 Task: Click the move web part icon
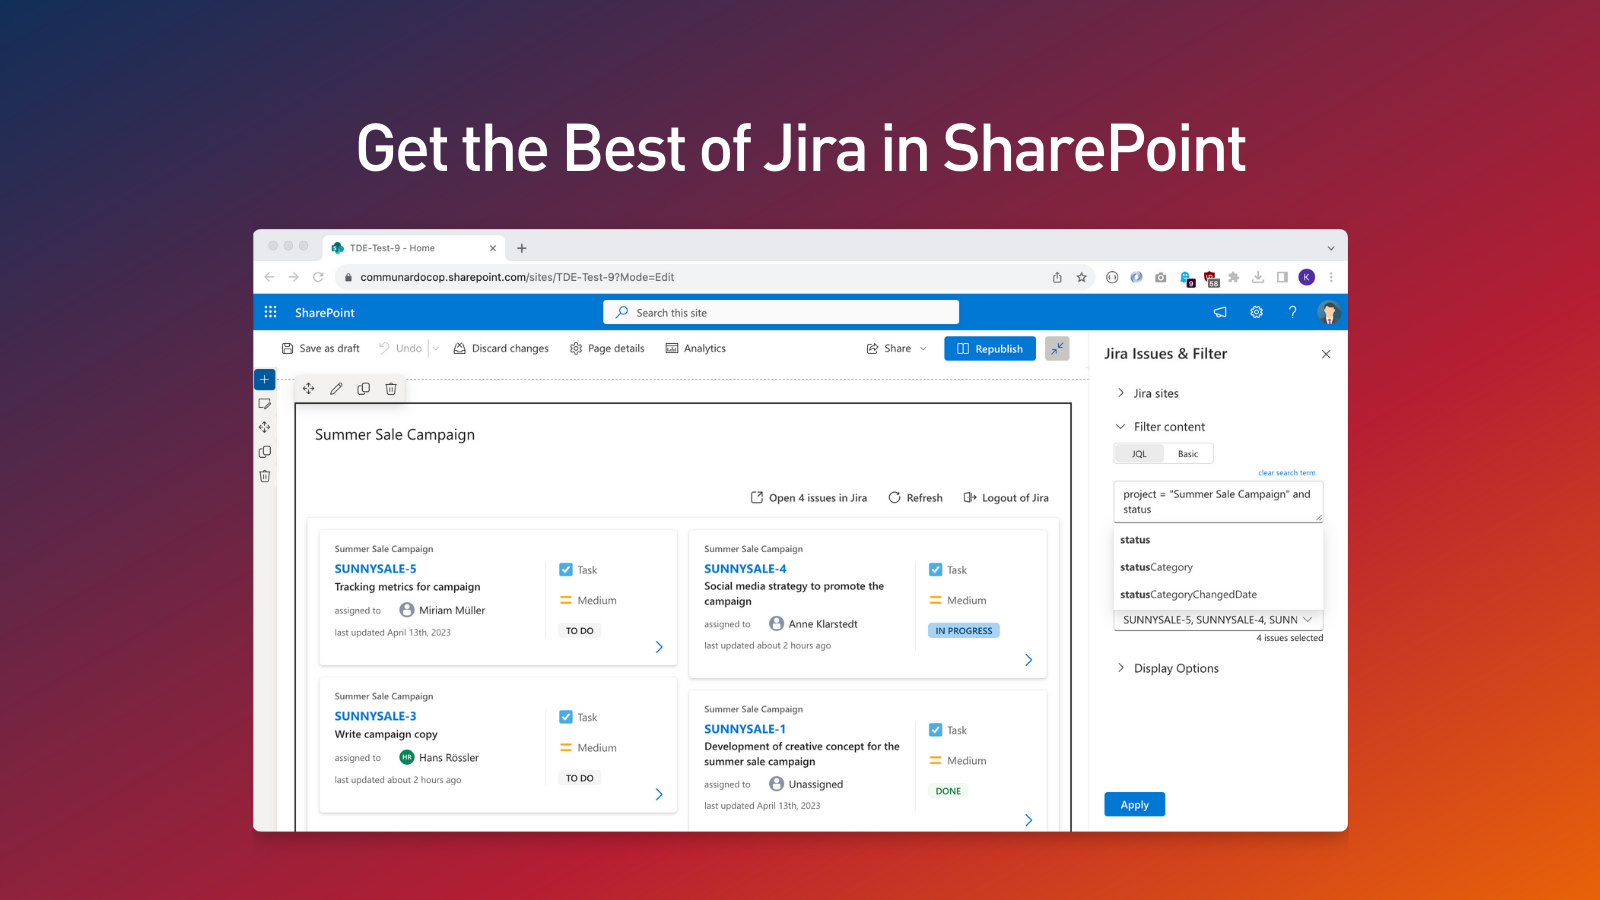[308, 389]
